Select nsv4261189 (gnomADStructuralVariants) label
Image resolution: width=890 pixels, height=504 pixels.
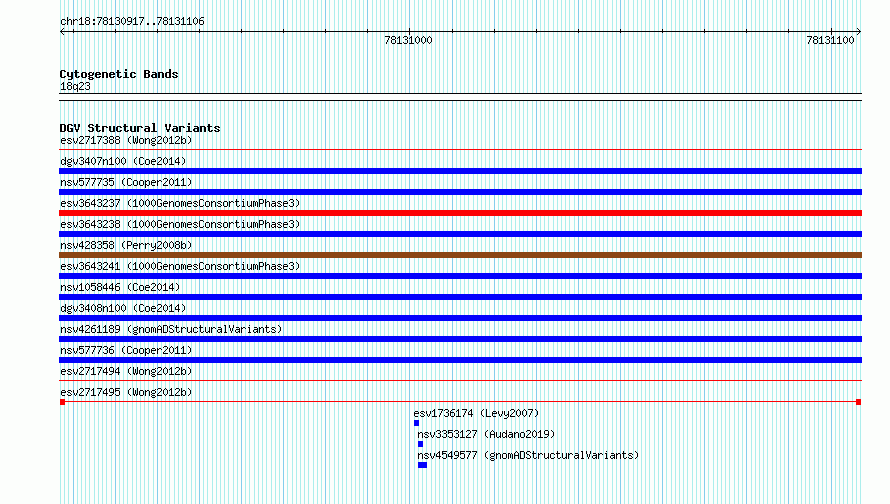click(171, 329)
